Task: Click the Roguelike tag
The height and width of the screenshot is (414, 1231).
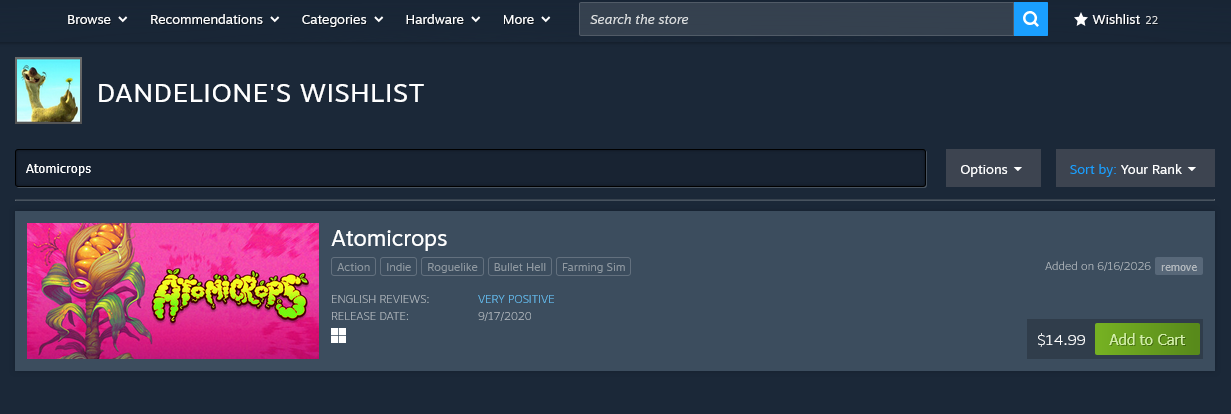Action: click(453, 267)
